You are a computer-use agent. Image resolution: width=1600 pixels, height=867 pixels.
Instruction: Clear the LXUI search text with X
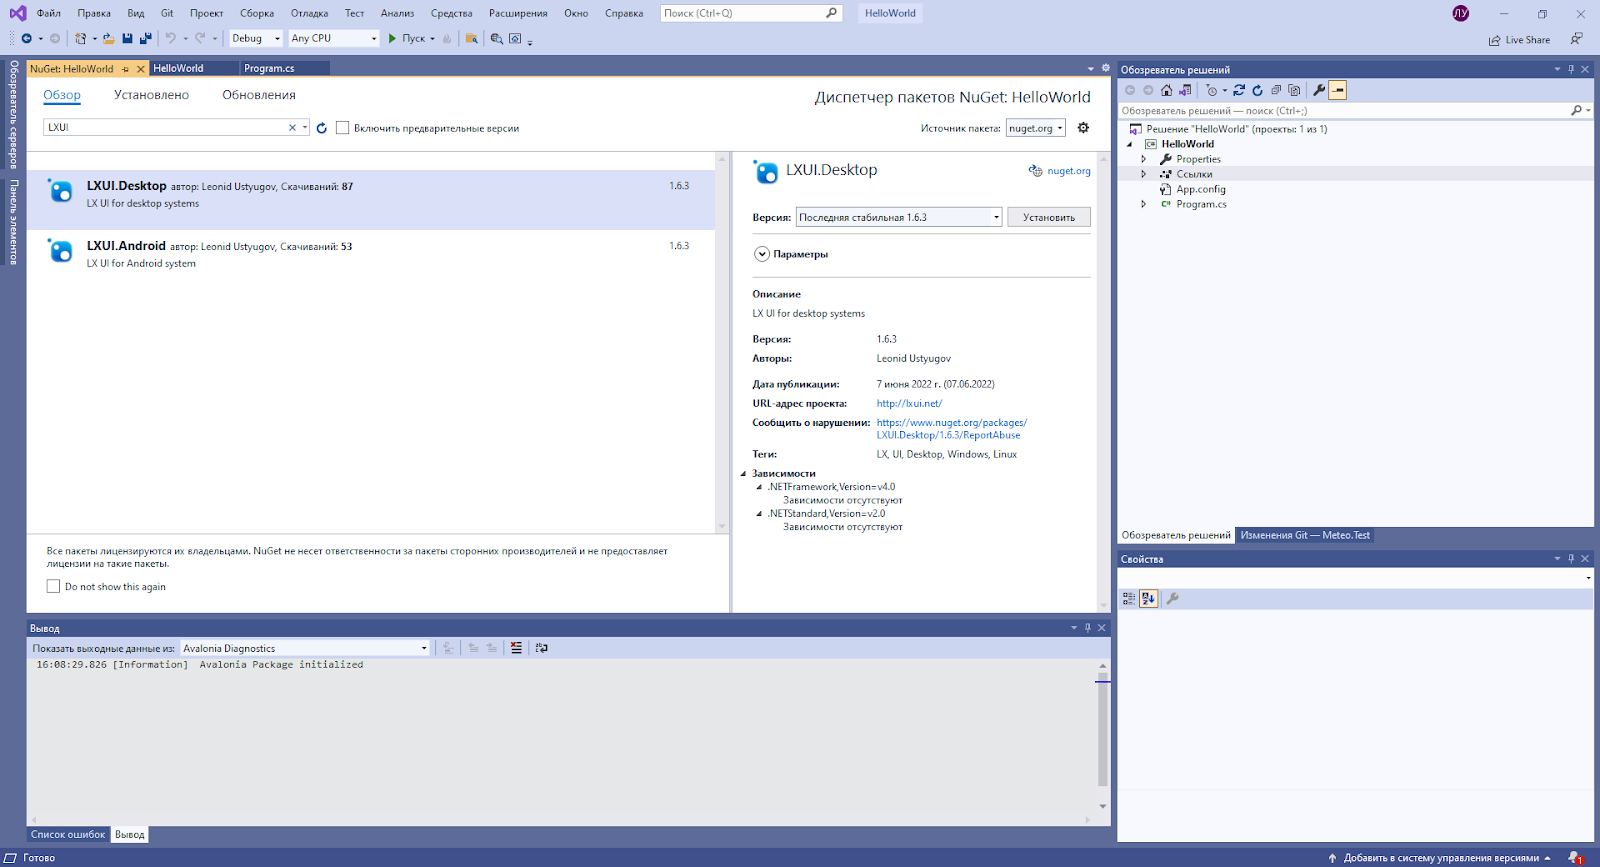(x=292, y=128)
